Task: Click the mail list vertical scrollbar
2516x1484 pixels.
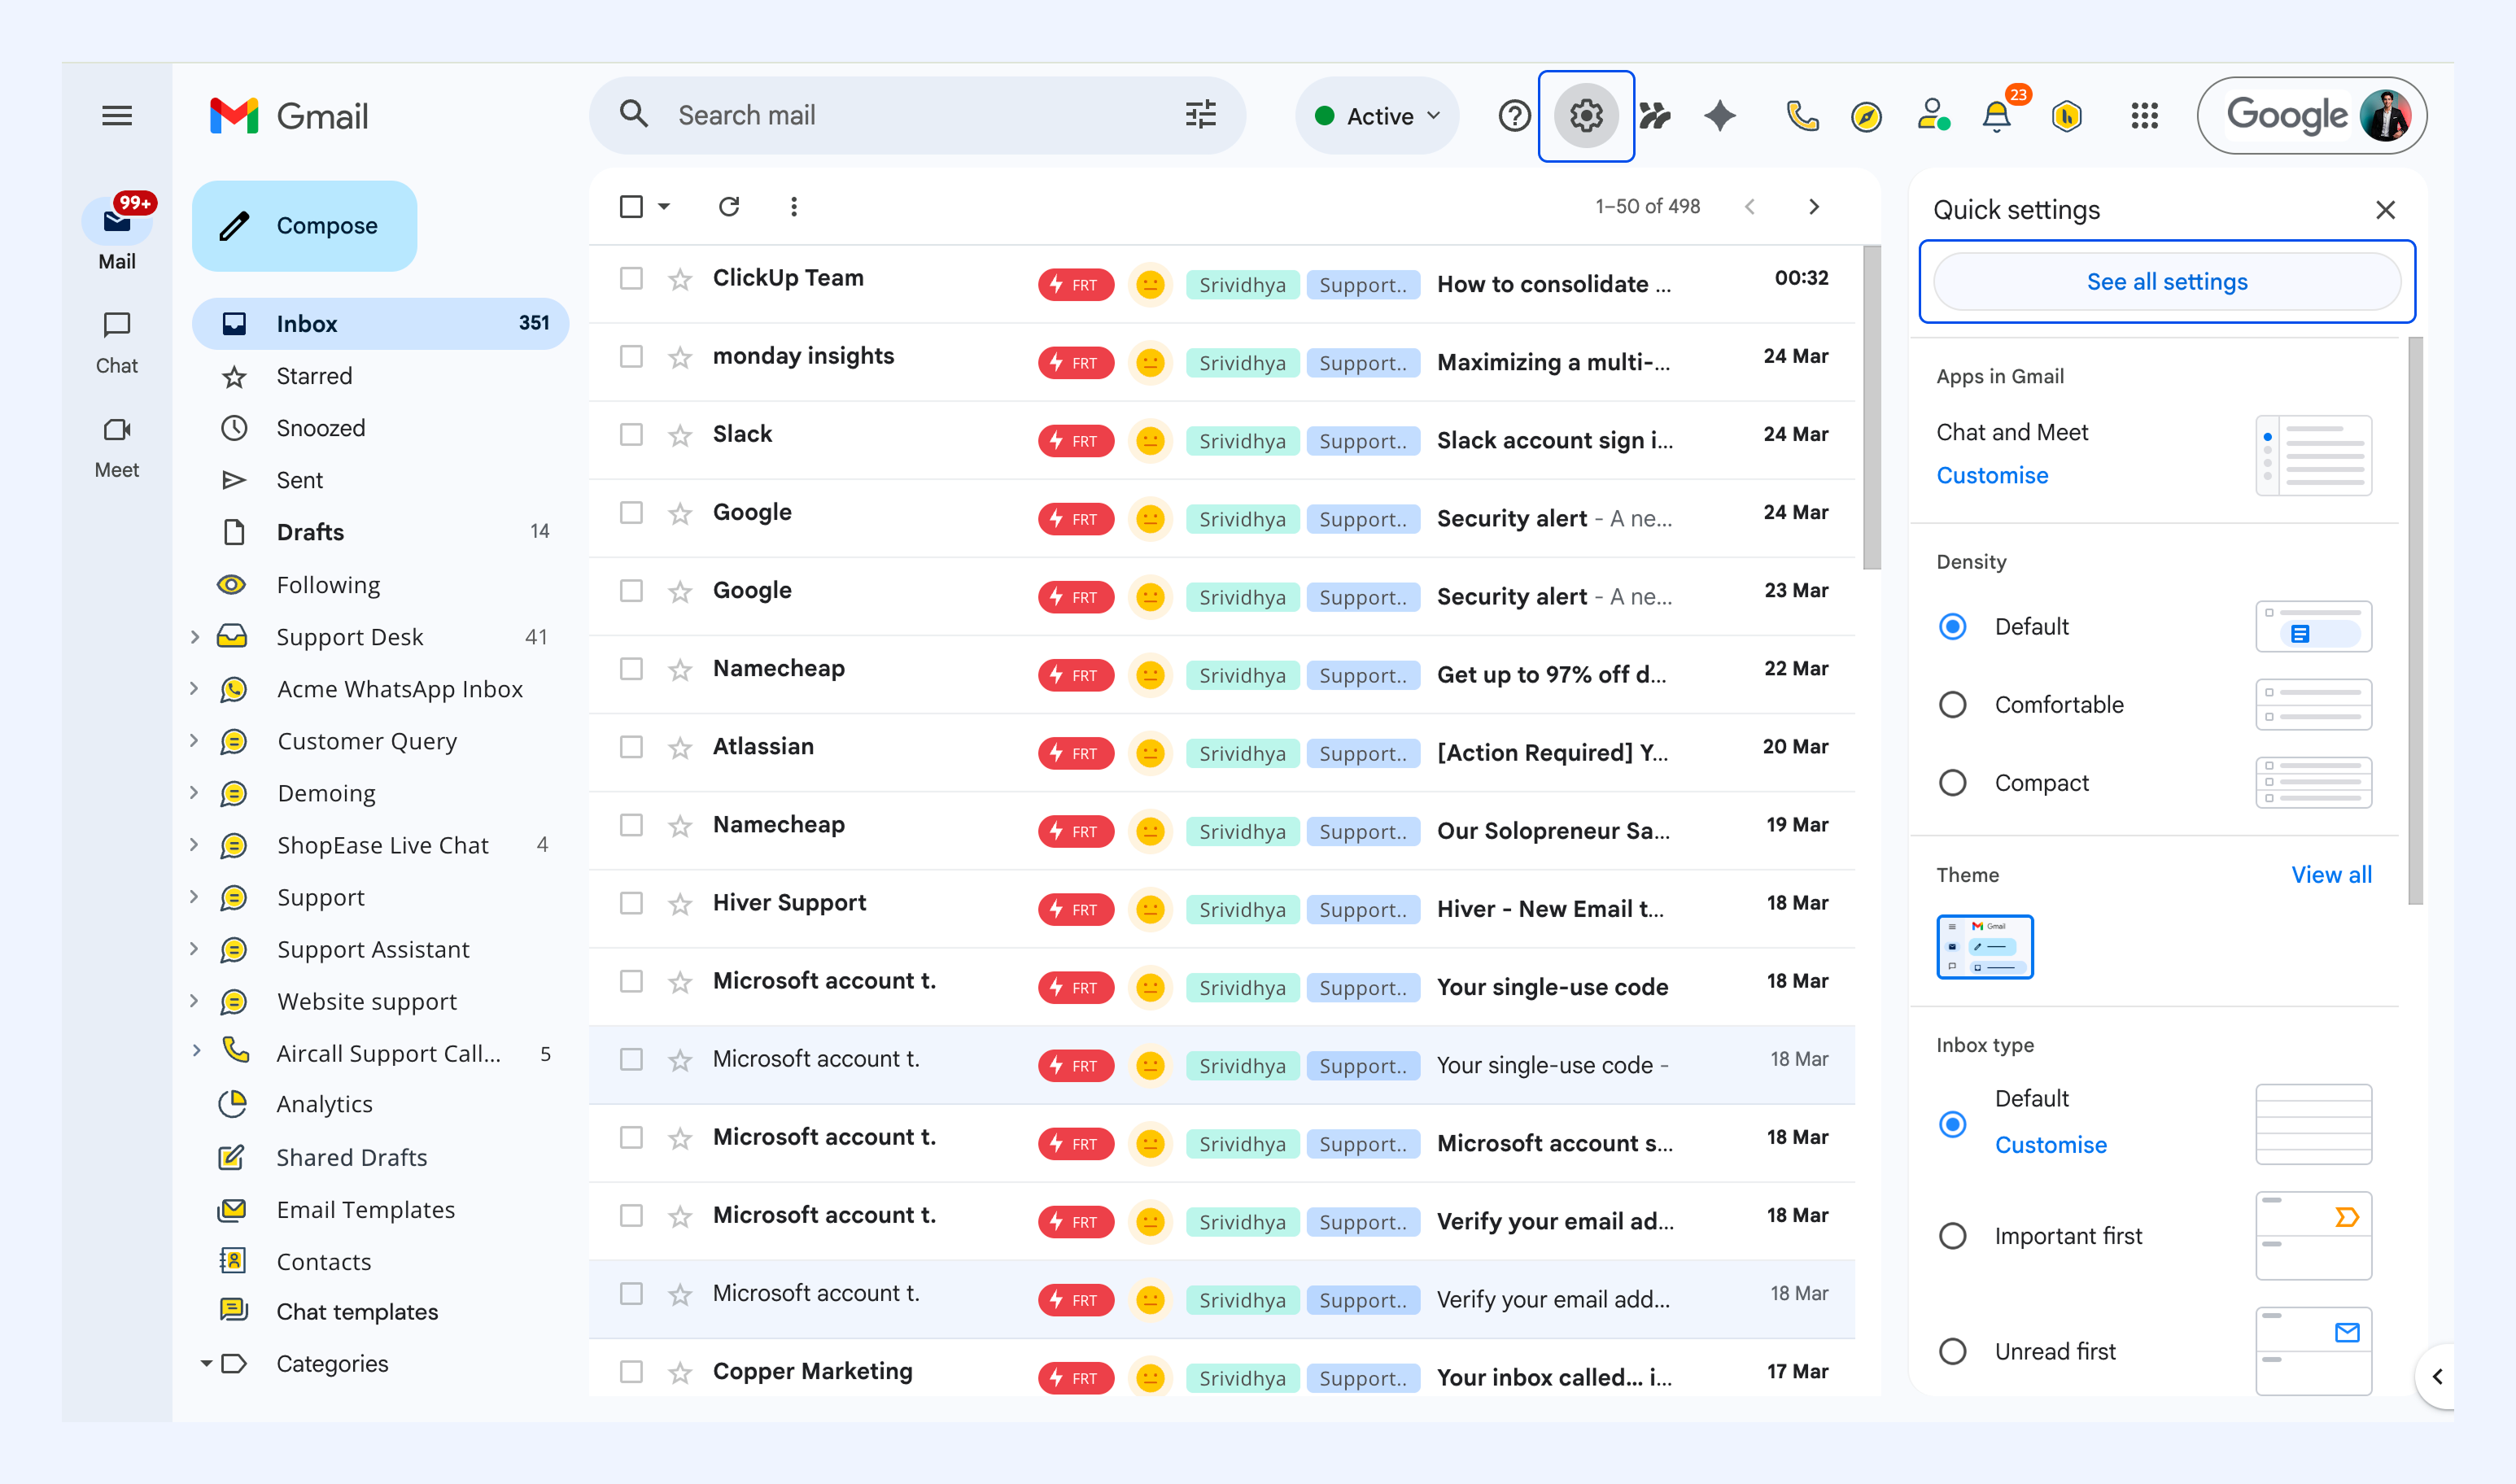Action: click(1871, 408)
